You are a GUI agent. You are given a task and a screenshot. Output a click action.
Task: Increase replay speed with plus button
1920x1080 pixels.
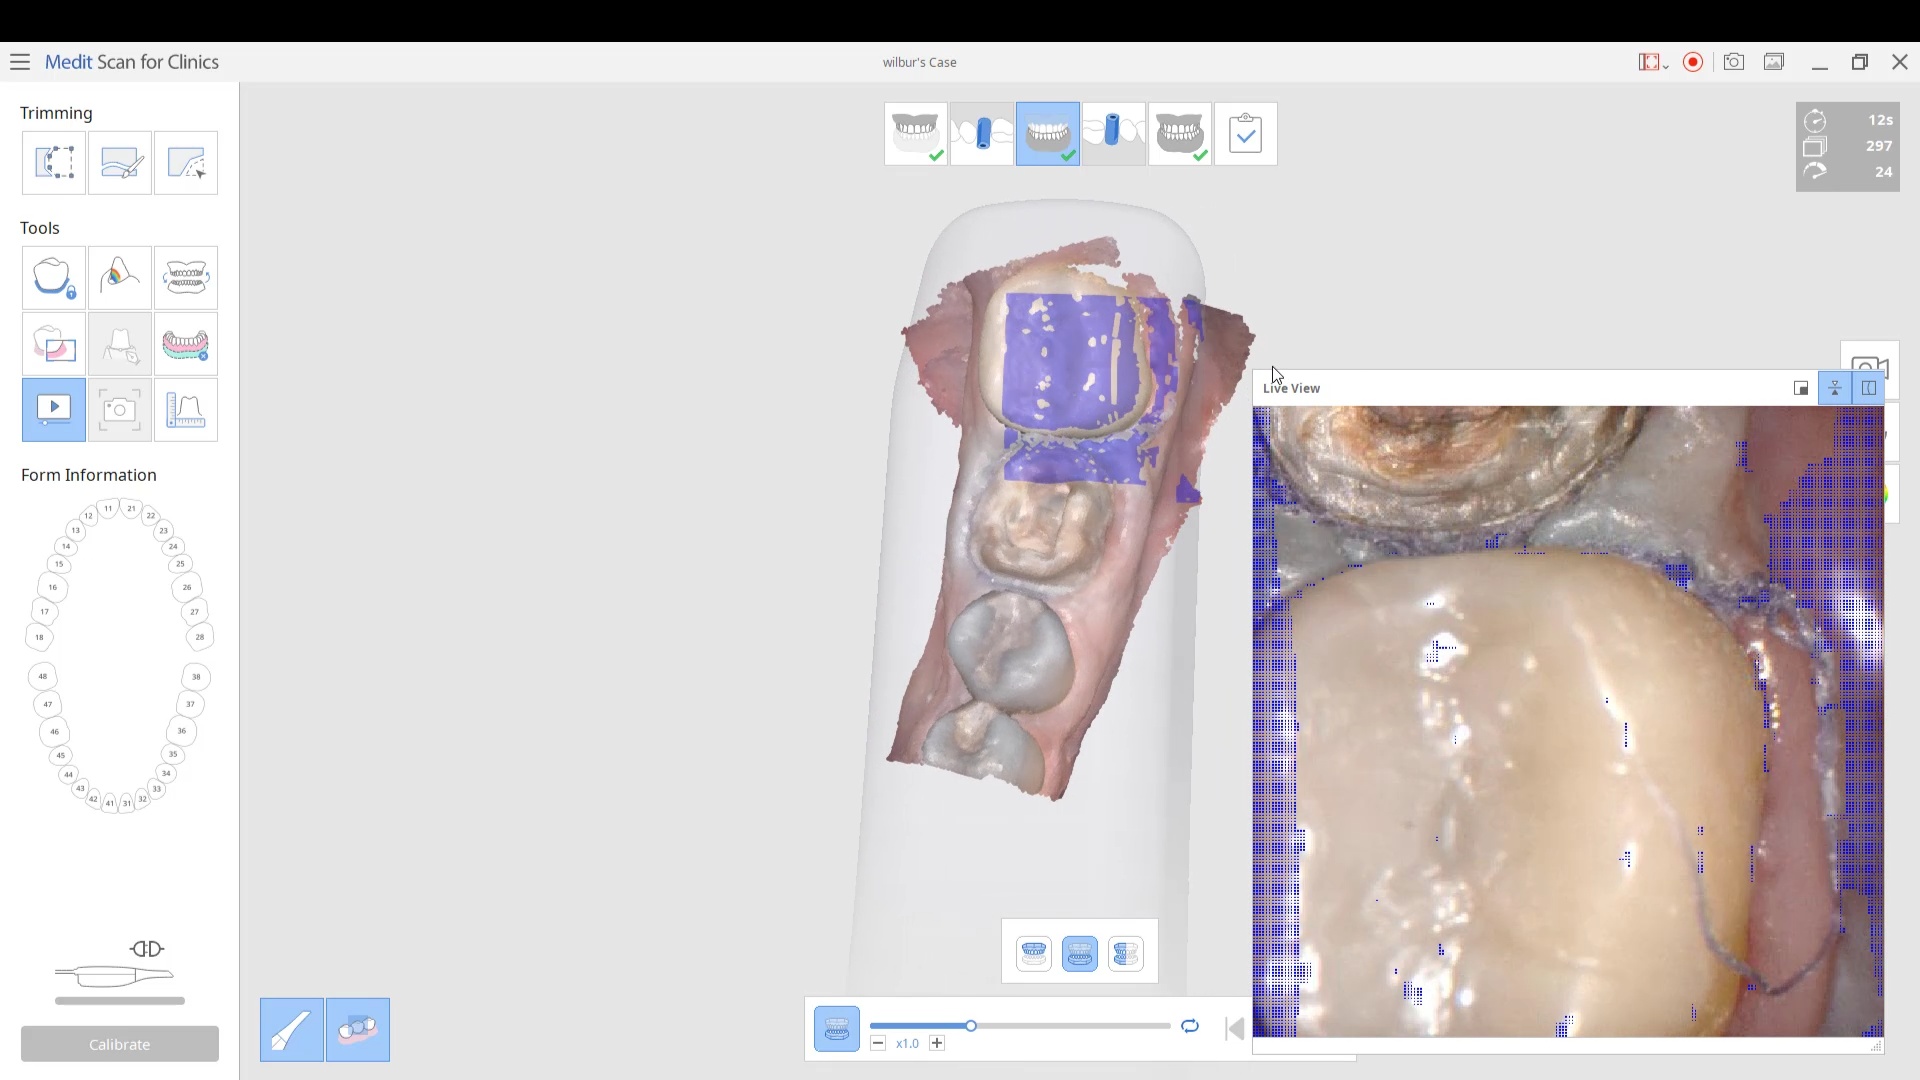(937, 1044)
